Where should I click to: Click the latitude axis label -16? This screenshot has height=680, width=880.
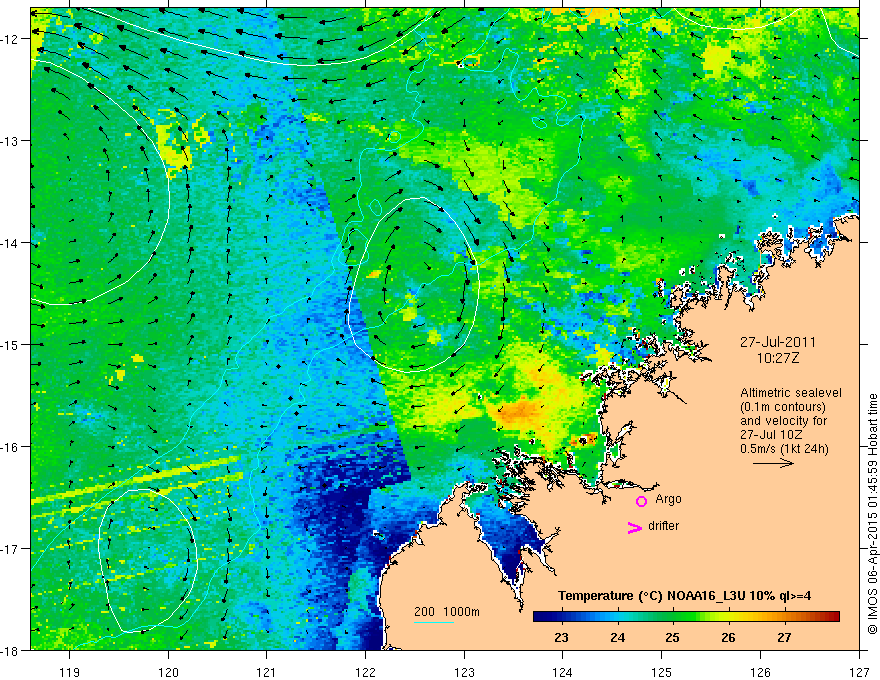point(9,447)
